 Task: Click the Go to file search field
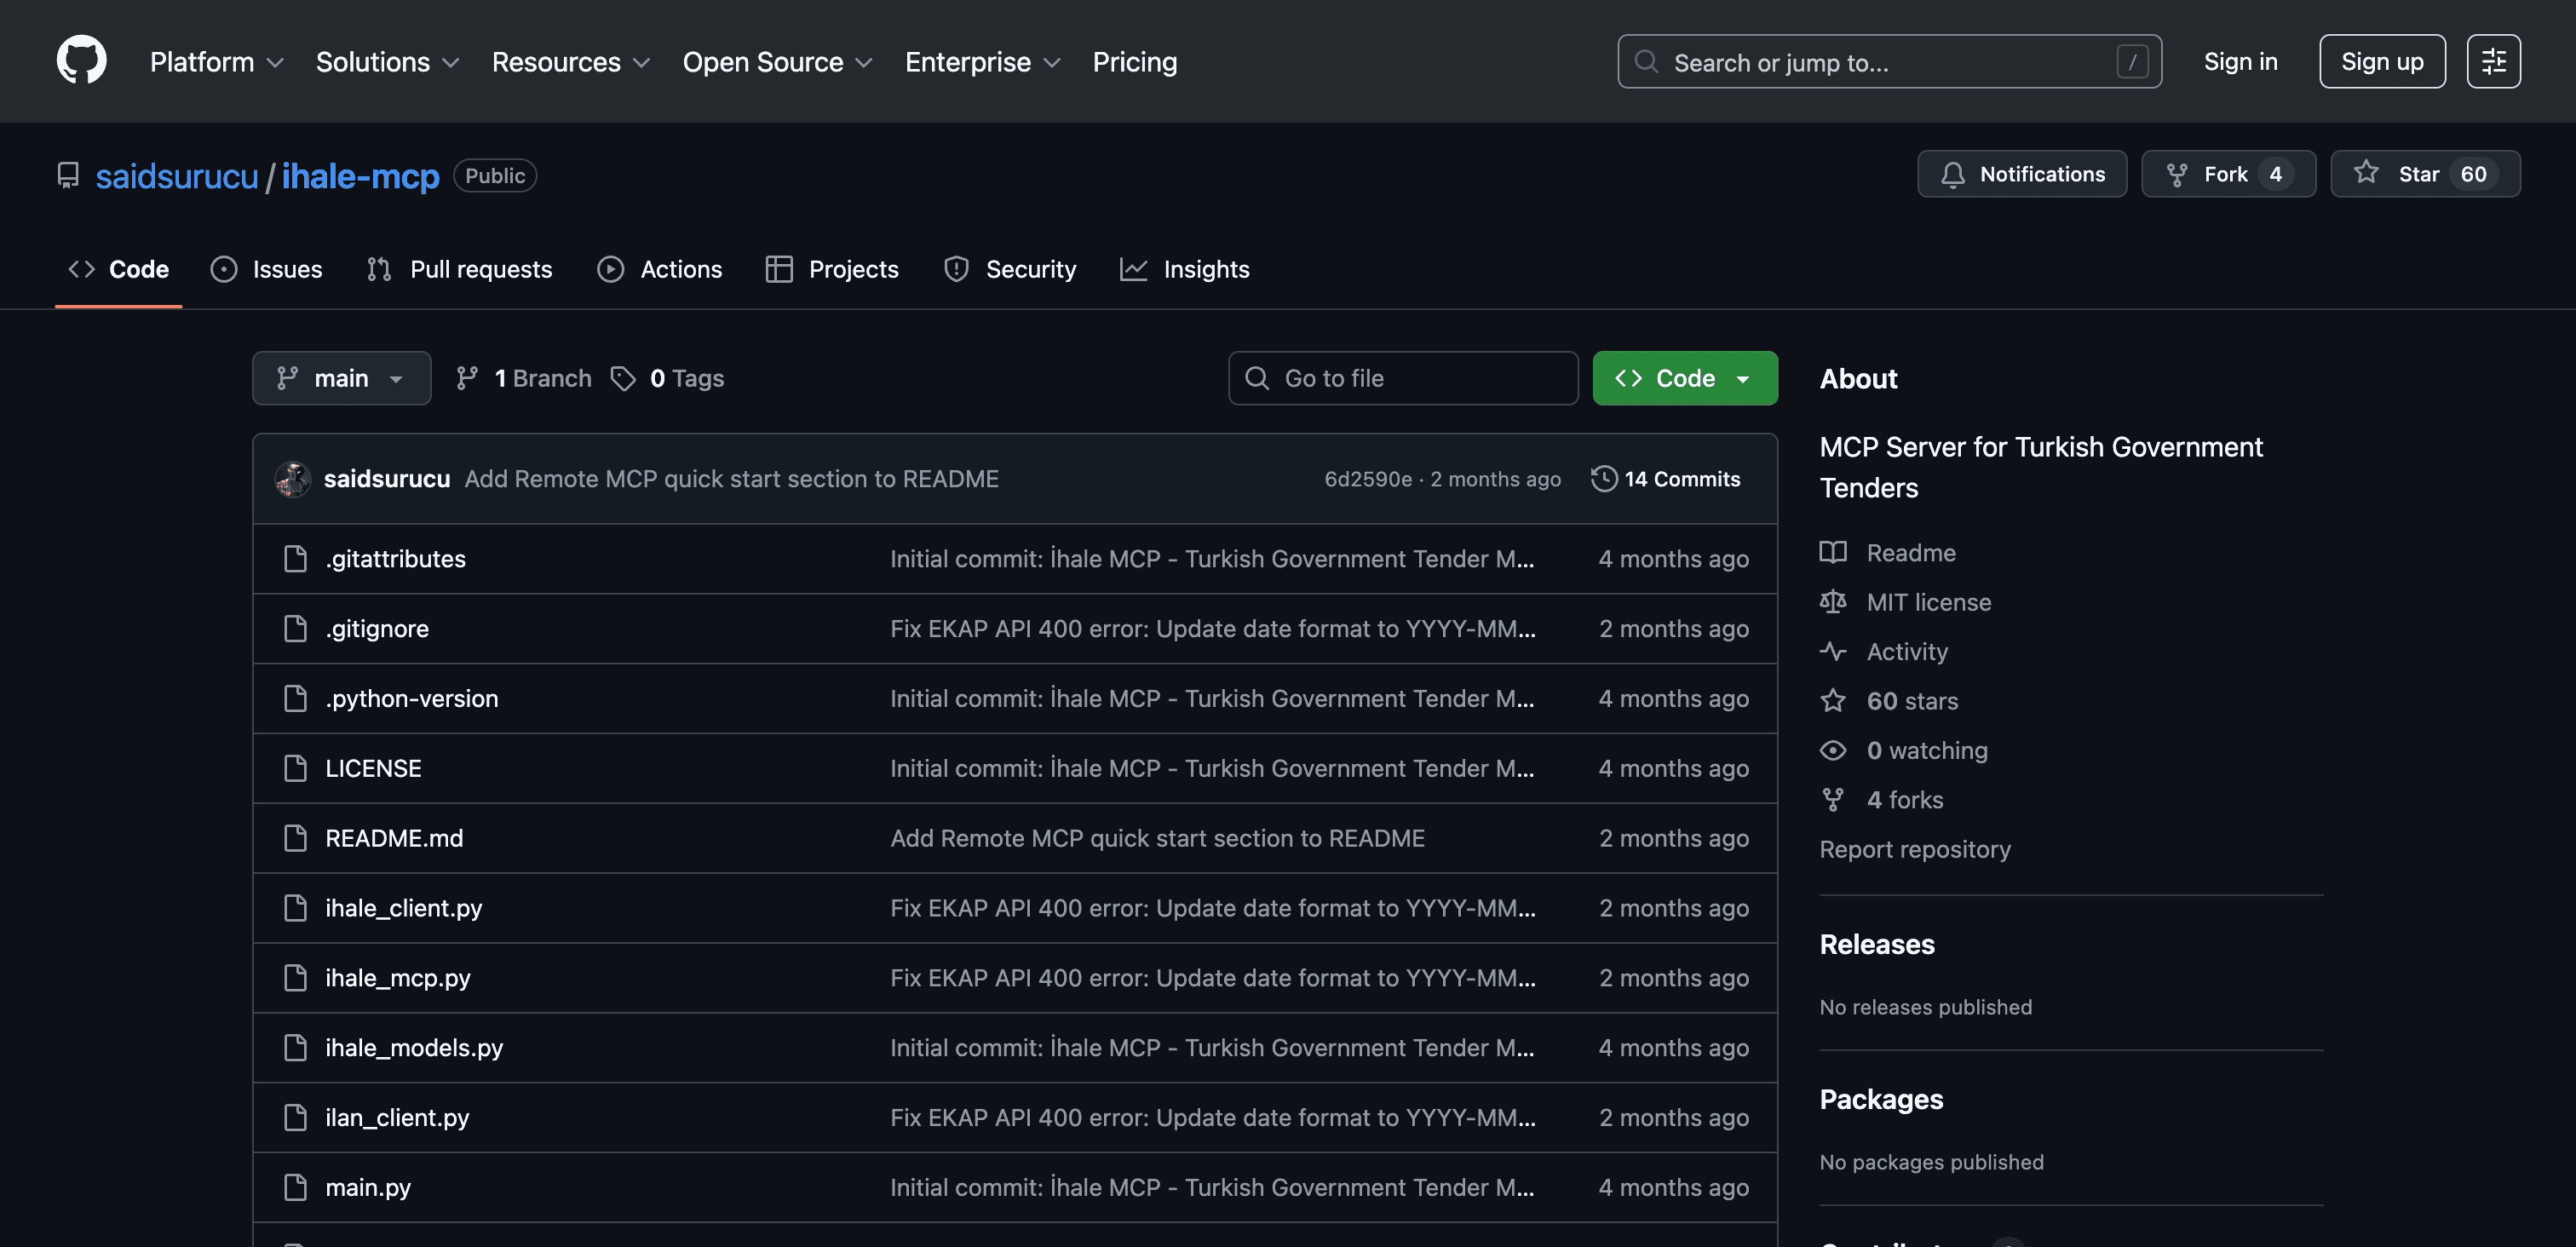1402,378
